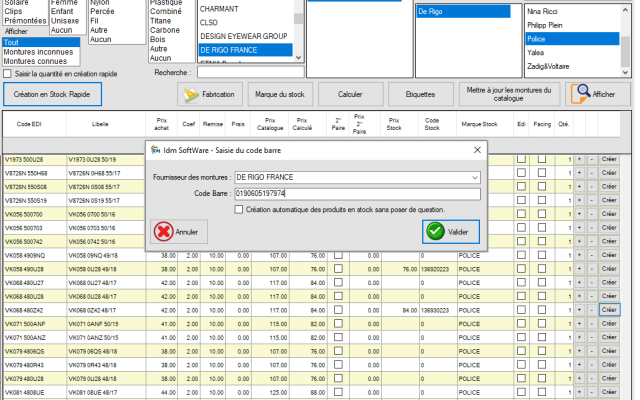Image resolution: width=640 pixels, height=400 pixels.
Task: Click the plus button in V8726N 550H68 row
Action: pyautogui.click(x=579, y=173)
